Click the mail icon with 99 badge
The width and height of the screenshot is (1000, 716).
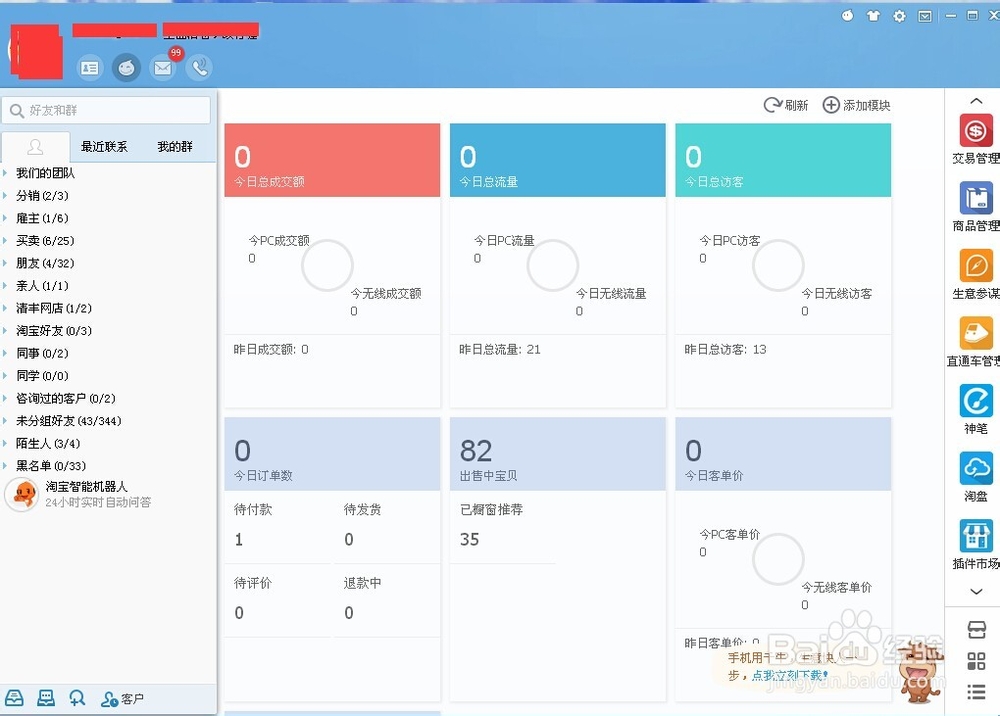[162, 67]
